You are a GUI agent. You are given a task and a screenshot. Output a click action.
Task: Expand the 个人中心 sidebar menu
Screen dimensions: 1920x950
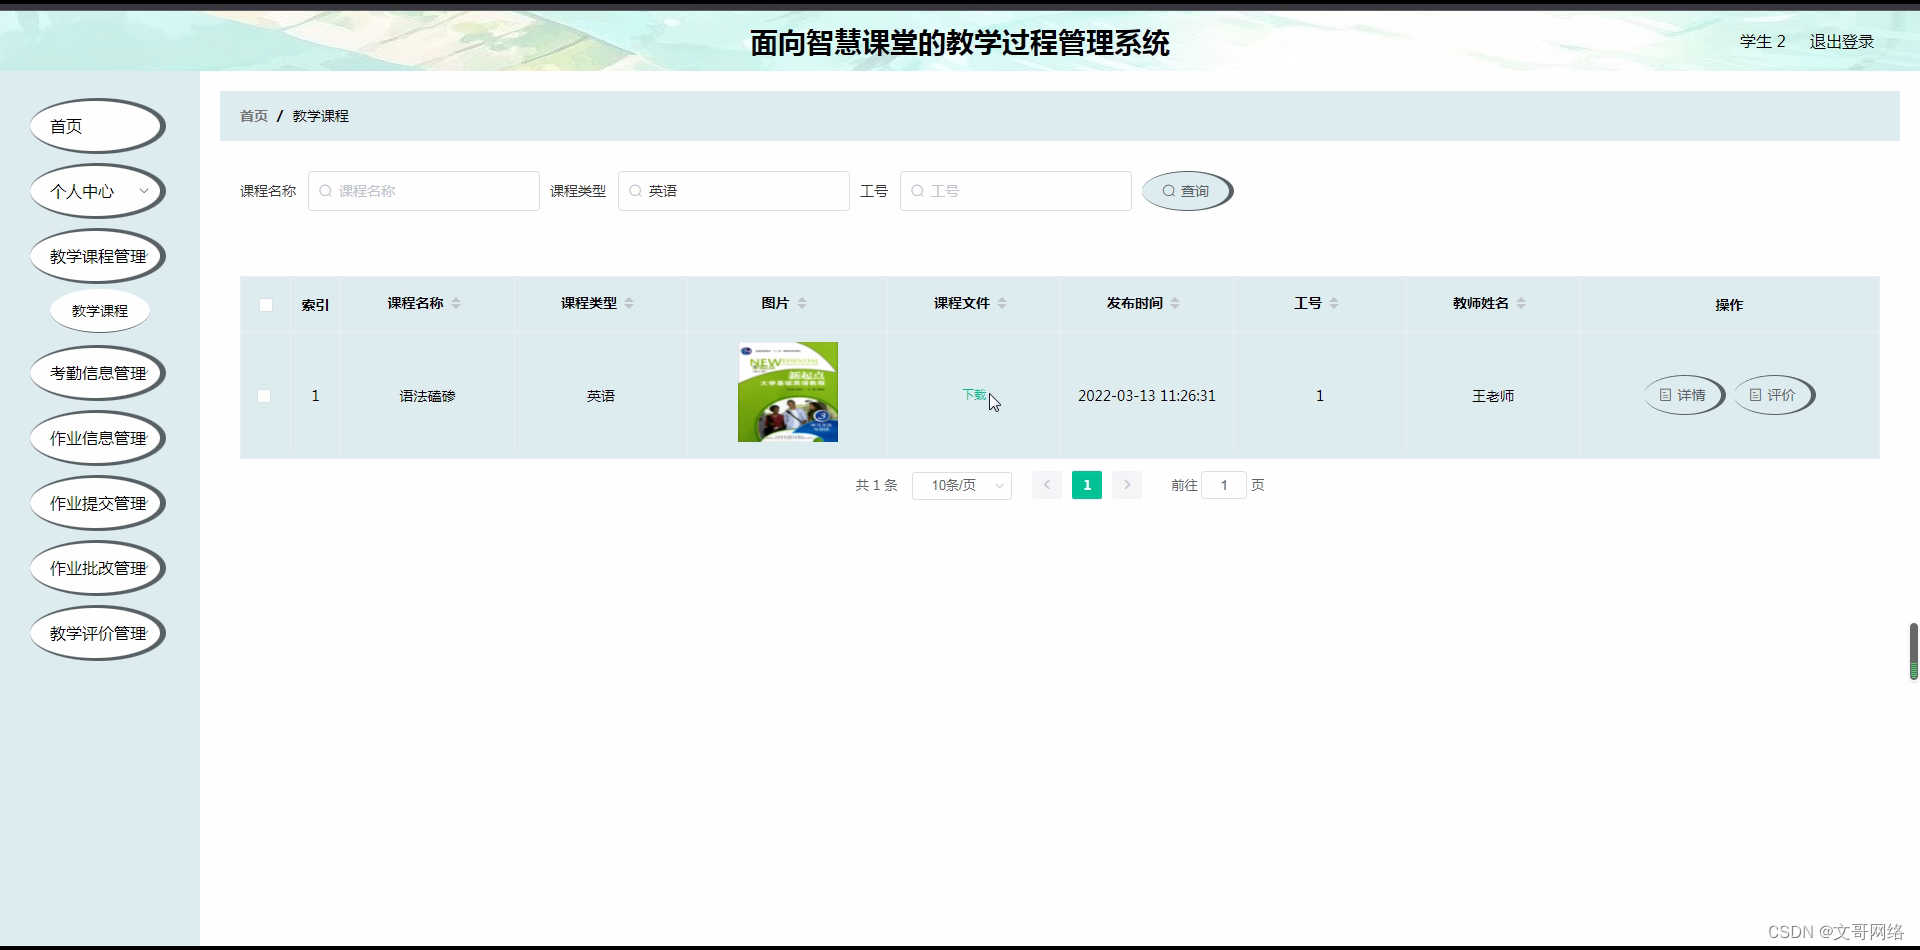pos(97,191)
